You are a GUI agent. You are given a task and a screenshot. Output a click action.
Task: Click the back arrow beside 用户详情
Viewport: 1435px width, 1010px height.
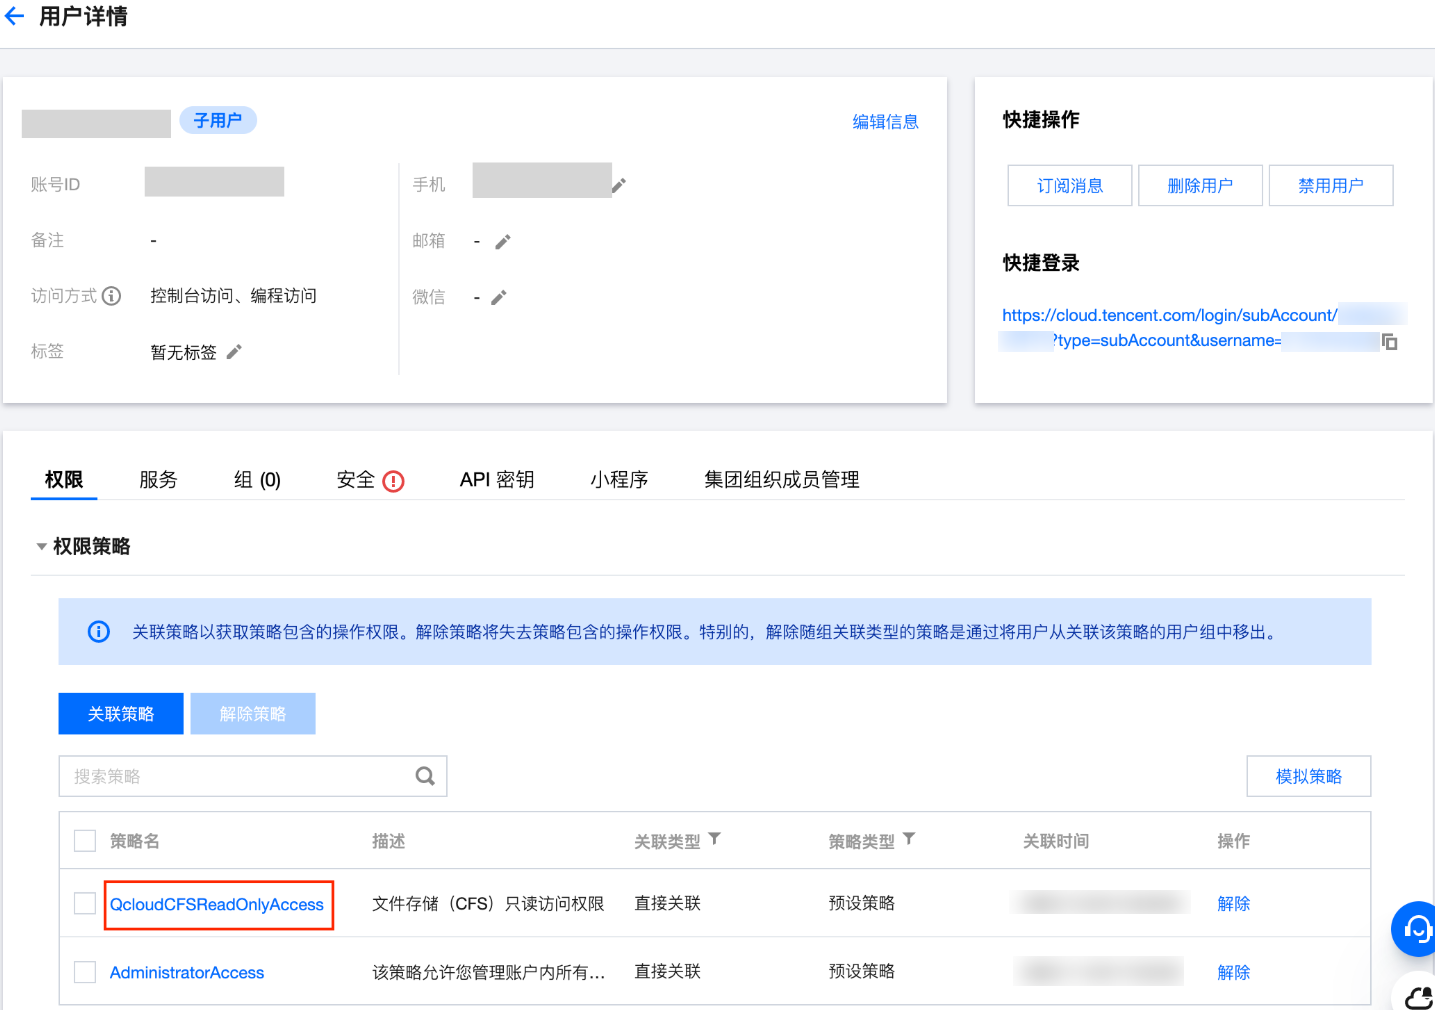pyautogui.click(x=15, y=16)
